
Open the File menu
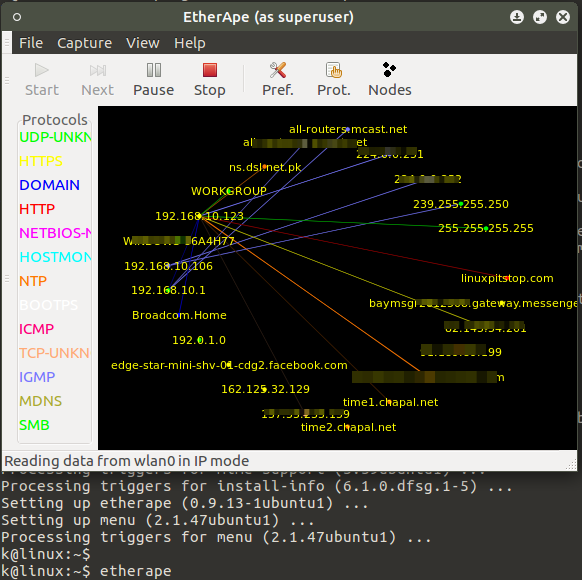tap(31, 43)
